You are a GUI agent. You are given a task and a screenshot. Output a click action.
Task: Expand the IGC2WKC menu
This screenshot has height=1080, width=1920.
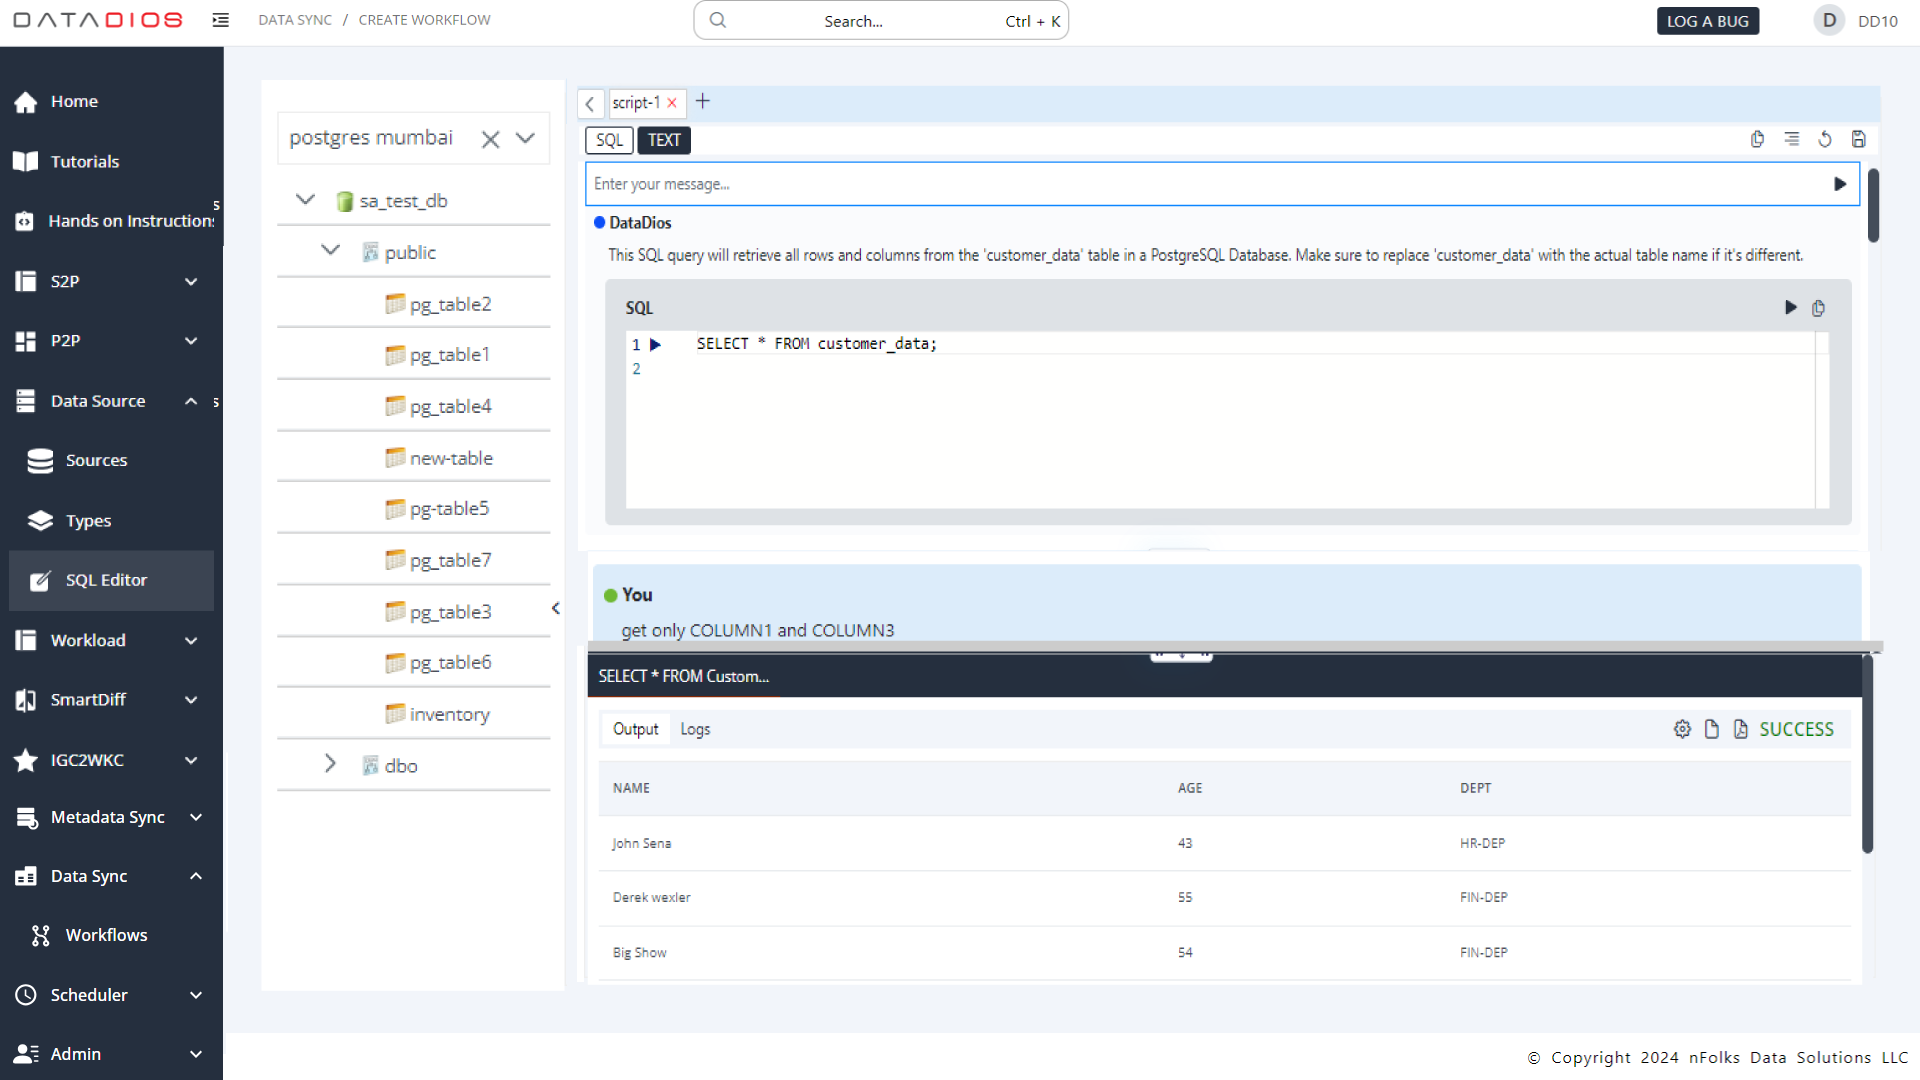pos(191,760)
